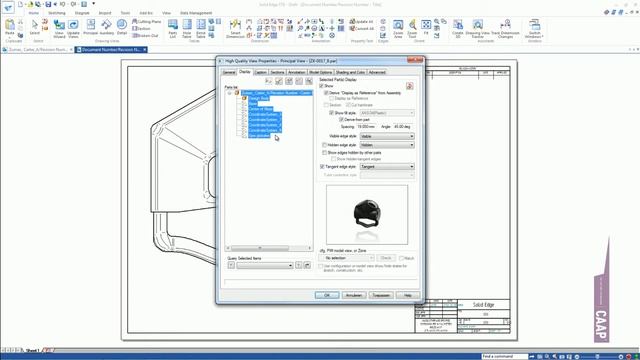Switch to the Shading and Color tab
The width and height of the screenshot is (640, 360).
point(350,72)
